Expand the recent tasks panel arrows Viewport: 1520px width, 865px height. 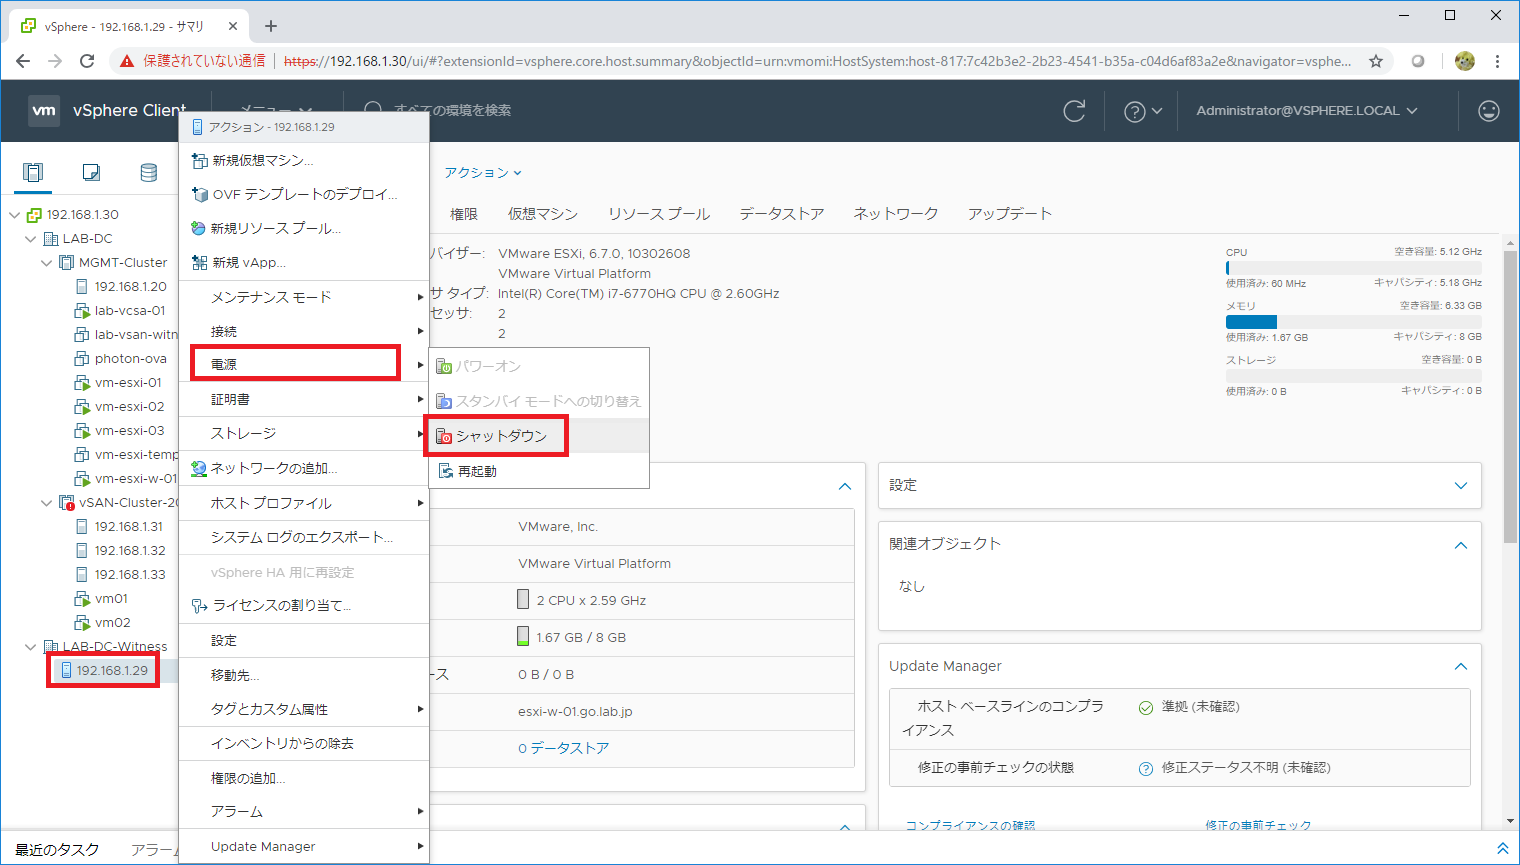coord(1502,848)
